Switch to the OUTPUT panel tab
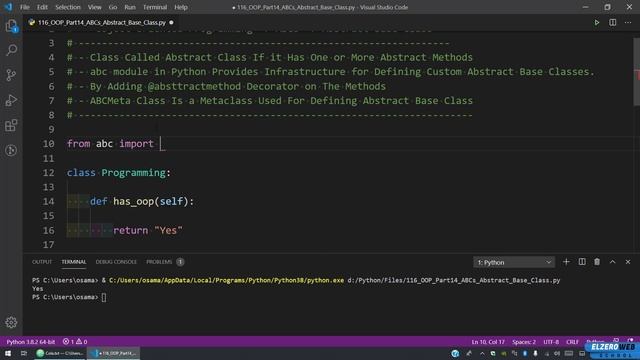Viewport: 640px width, 360px height. pos(42,262)
